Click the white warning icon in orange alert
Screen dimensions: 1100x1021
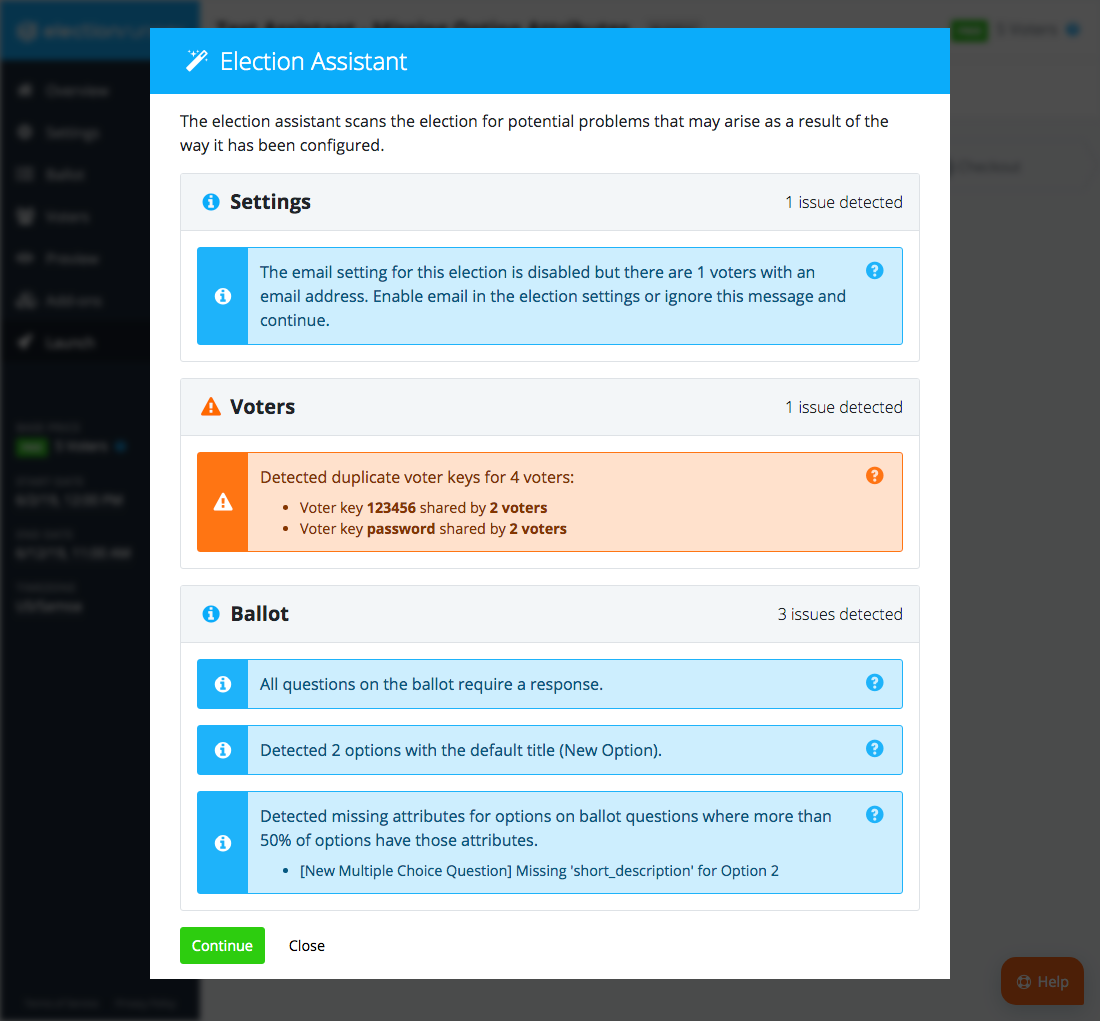tap(223, 502)
